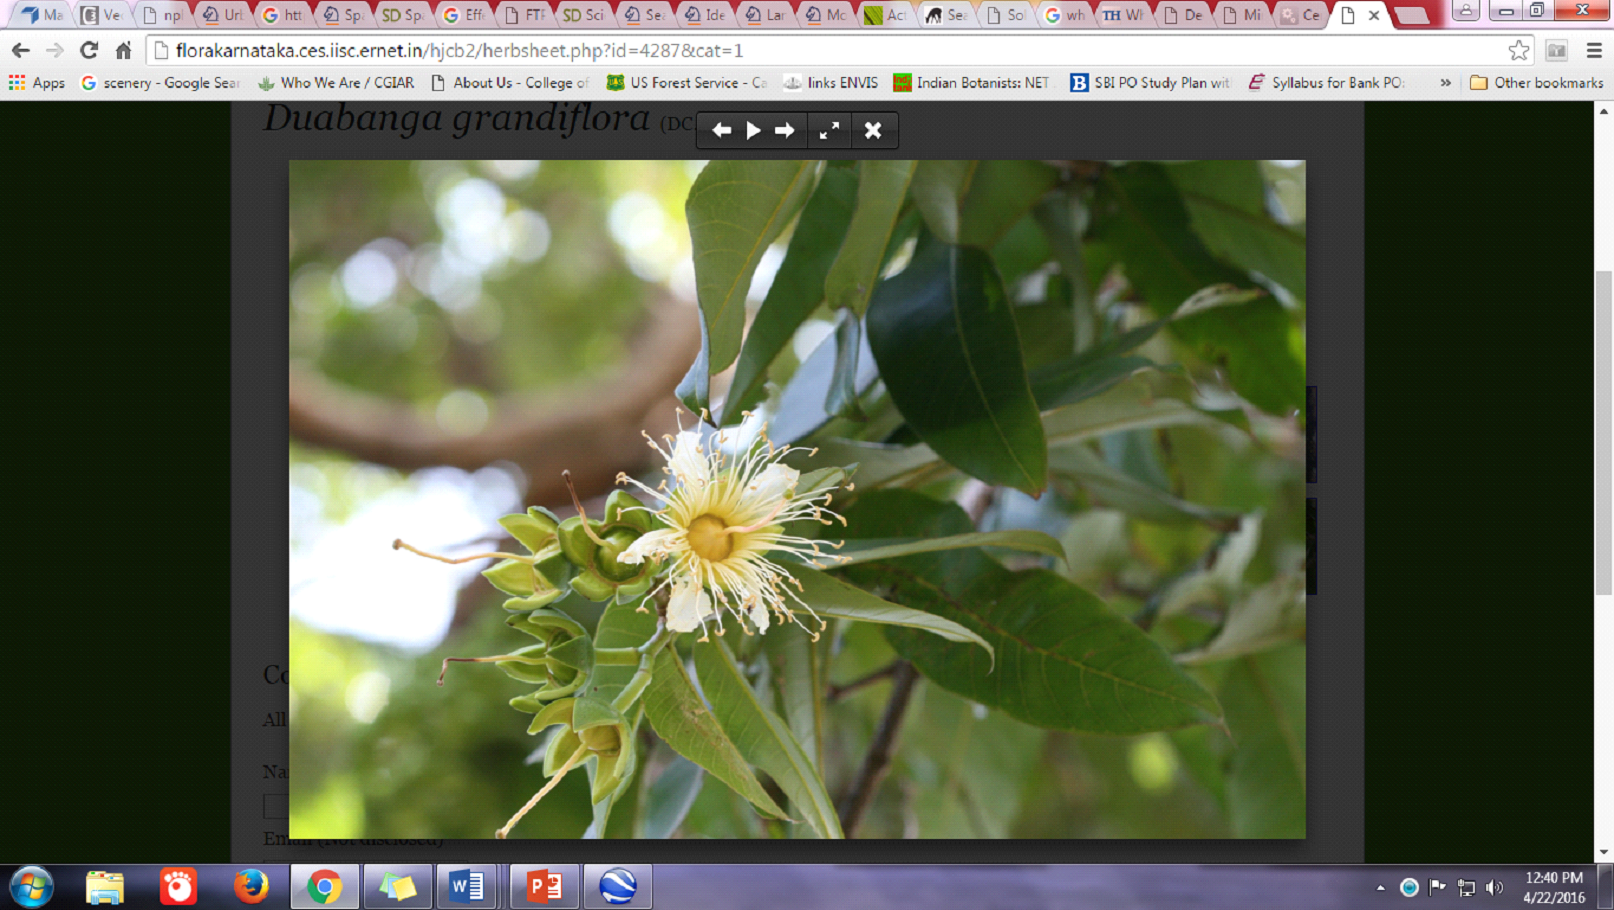Open the Indian Botanists: NET bookmark
The image size is (1614, 910).
tap(971, 83)
